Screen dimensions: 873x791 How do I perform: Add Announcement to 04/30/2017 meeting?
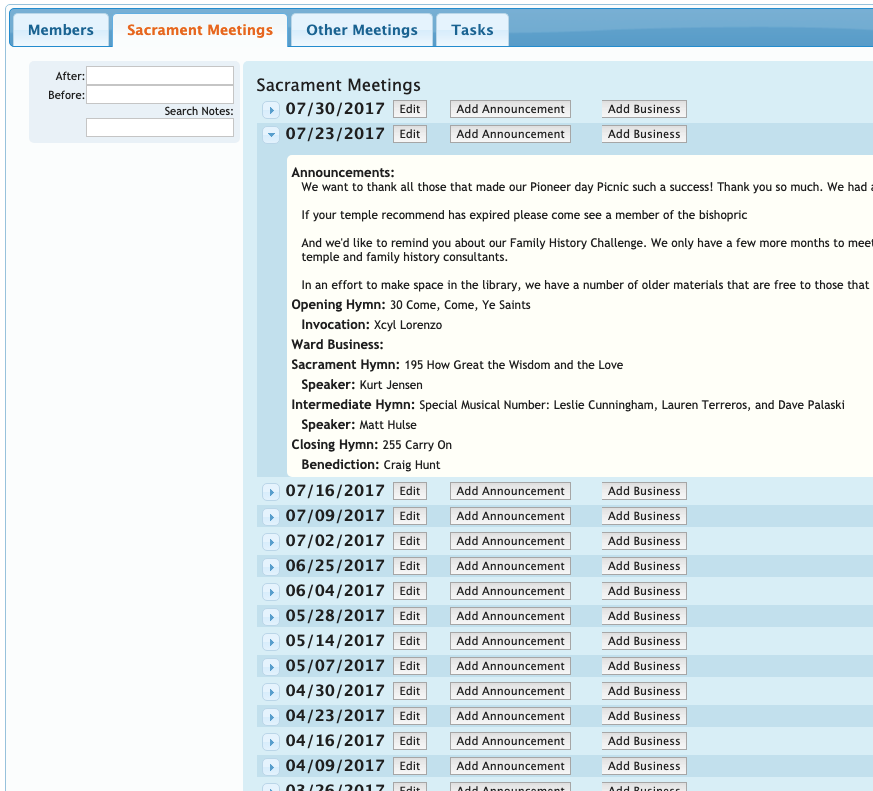(x=511, y=691)
